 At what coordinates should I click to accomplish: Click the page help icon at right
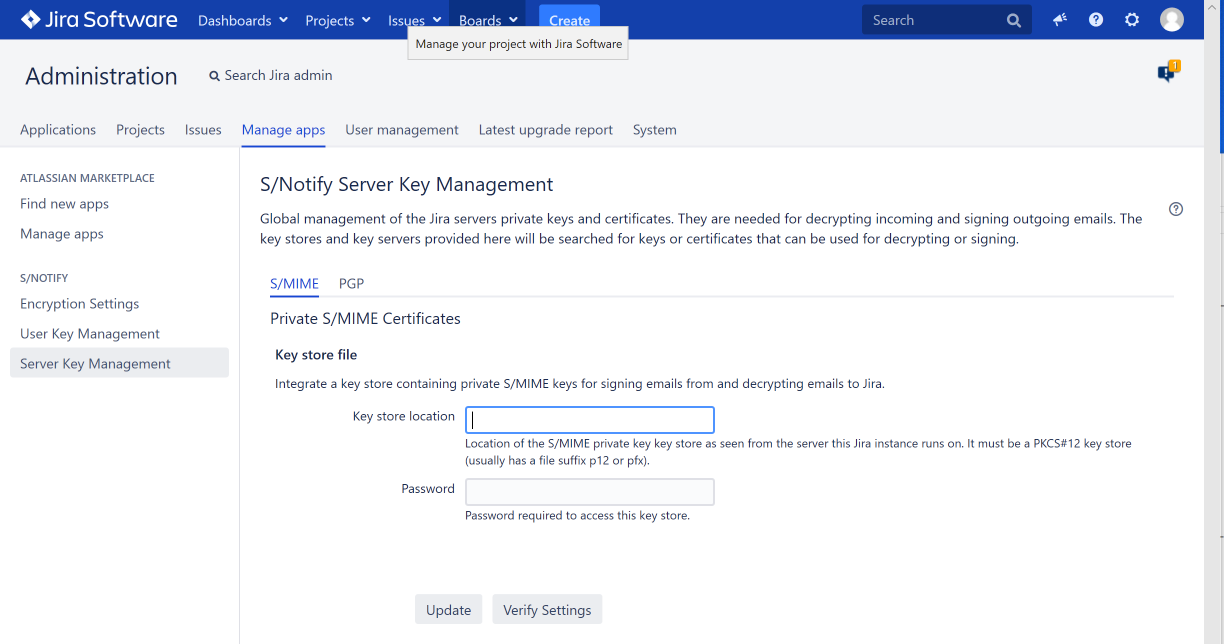pos(1176,209)
